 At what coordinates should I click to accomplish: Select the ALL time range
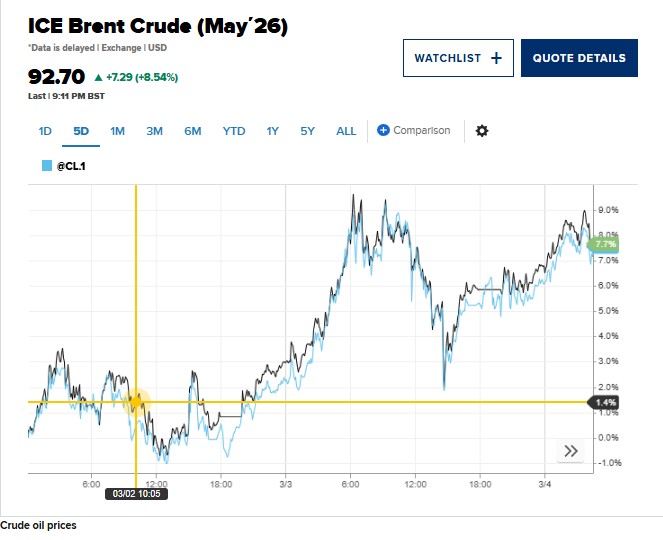346,131
